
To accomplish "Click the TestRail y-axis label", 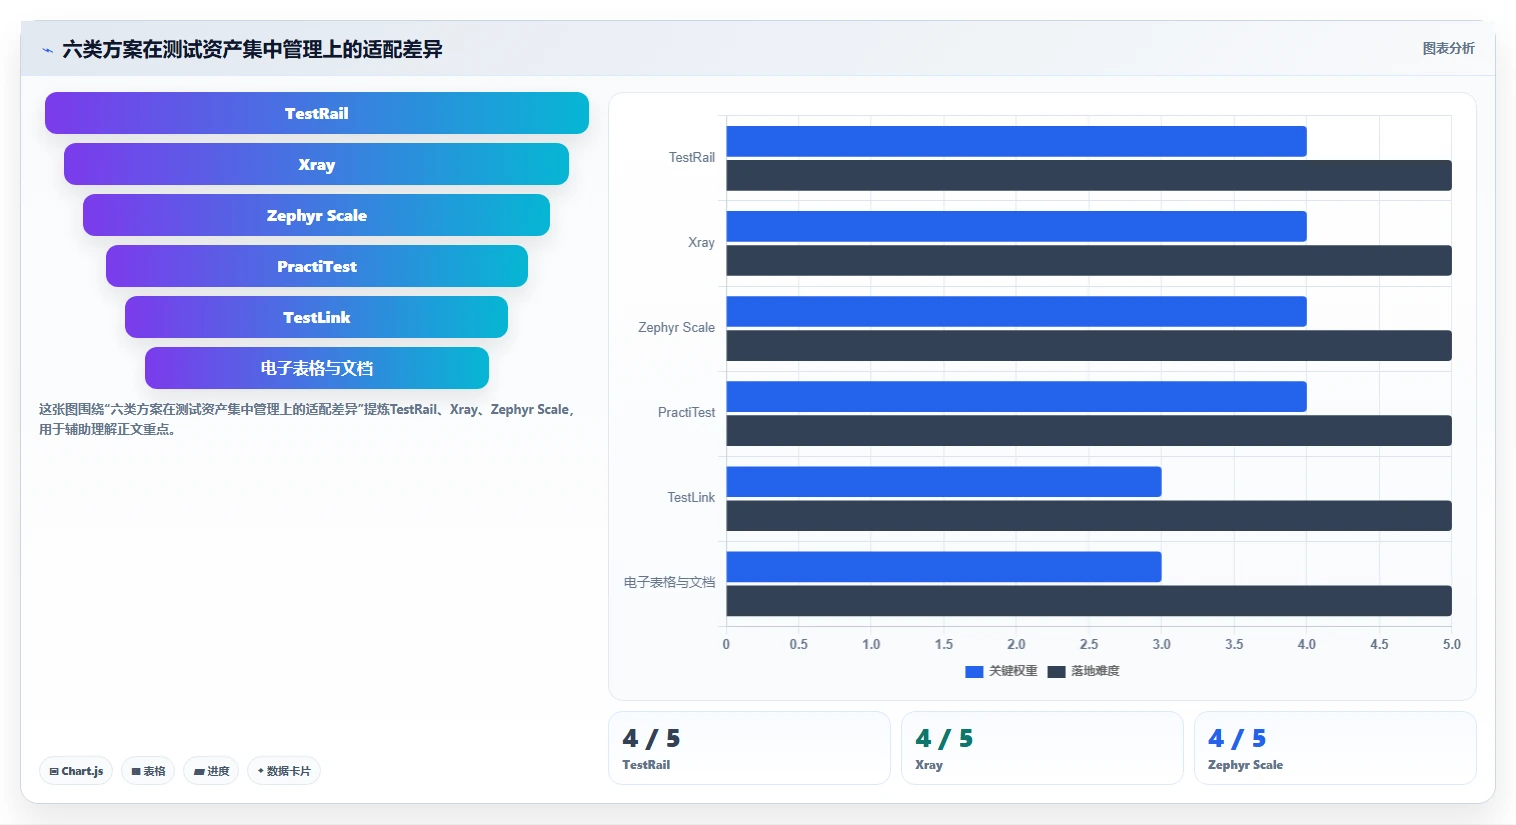I will tap(692, 157).
